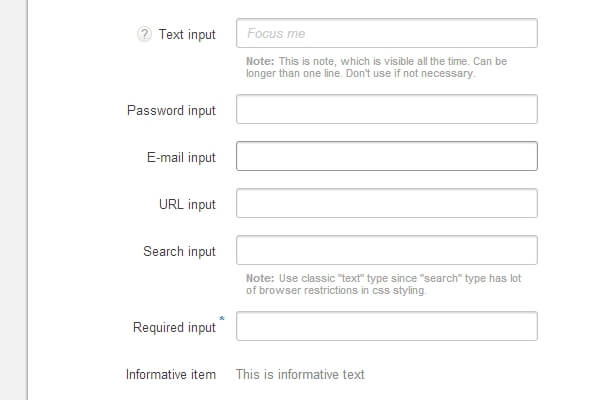
Task: Click the Required input text box
Action: 387,326
